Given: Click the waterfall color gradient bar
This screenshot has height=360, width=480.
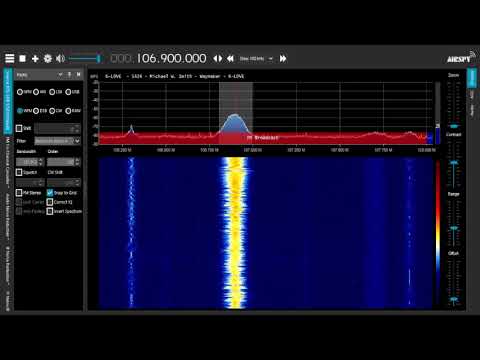Looking at the screenshot, I should (x=438, y=233).
